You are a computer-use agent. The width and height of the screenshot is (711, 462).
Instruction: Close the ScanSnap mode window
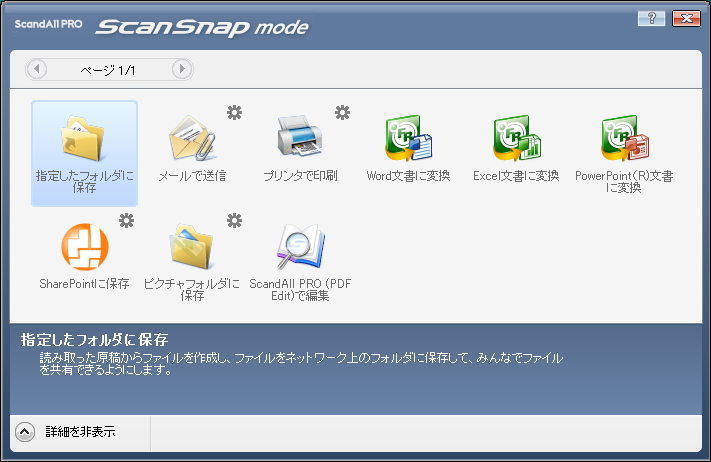685,18
